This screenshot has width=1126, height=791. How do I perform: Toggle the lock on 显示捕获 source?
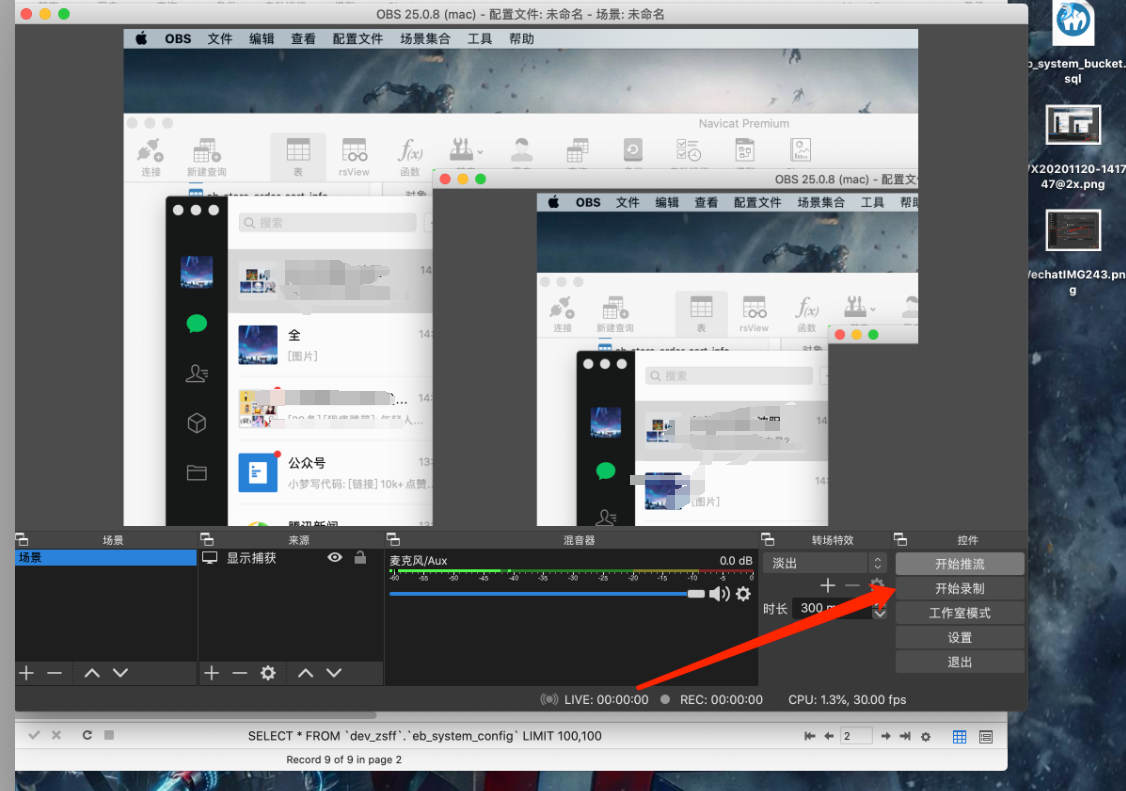360,557
